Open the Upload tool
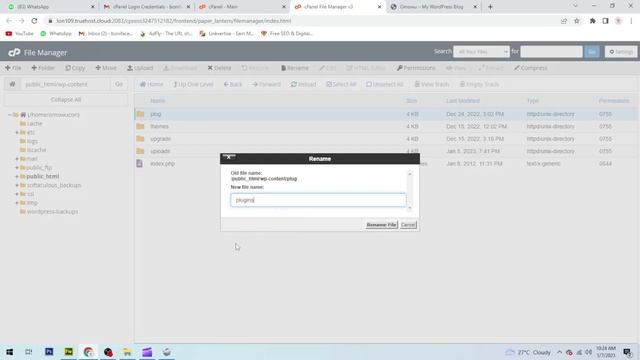Image resolution: width=640 pixels, height=360 pixels. click(140, 68)
